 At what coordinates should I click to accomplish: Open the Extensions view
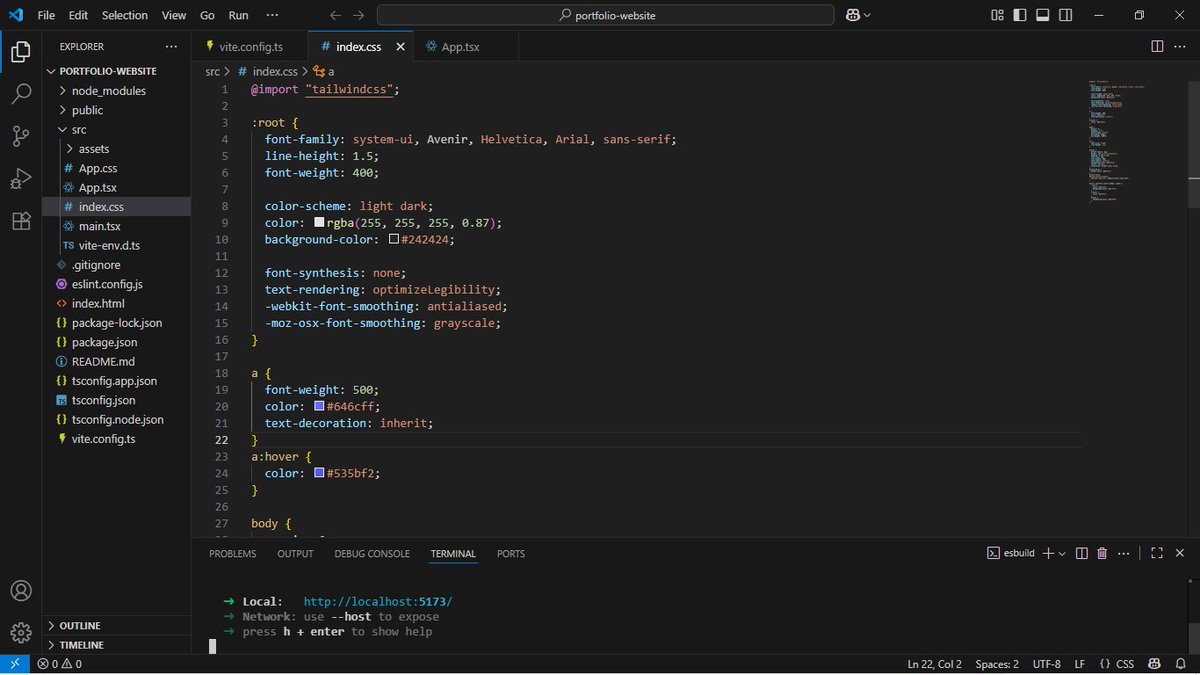20,221
